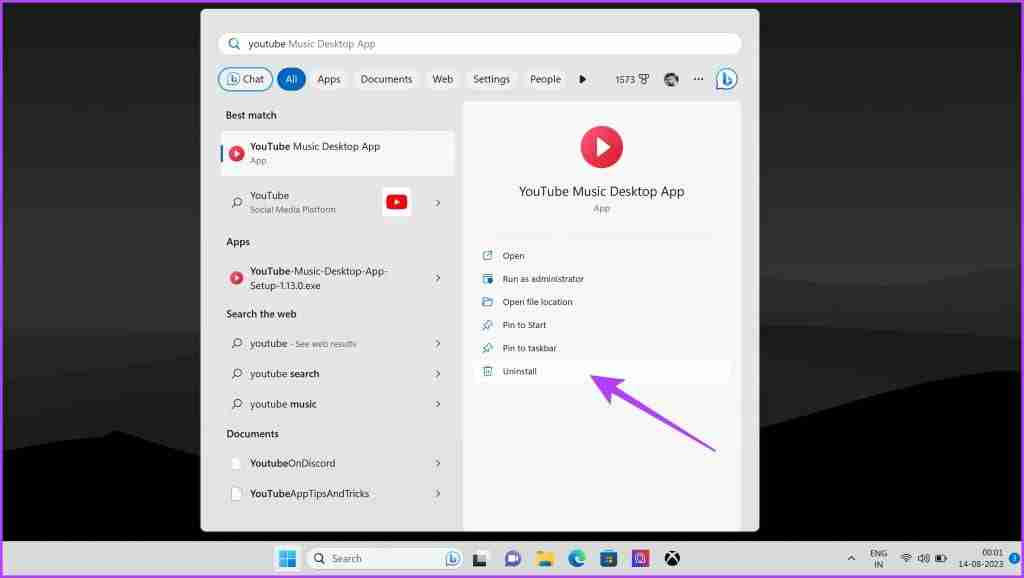
Task: Open the Wi-Fi network icon
Action: tap(906, 558)
